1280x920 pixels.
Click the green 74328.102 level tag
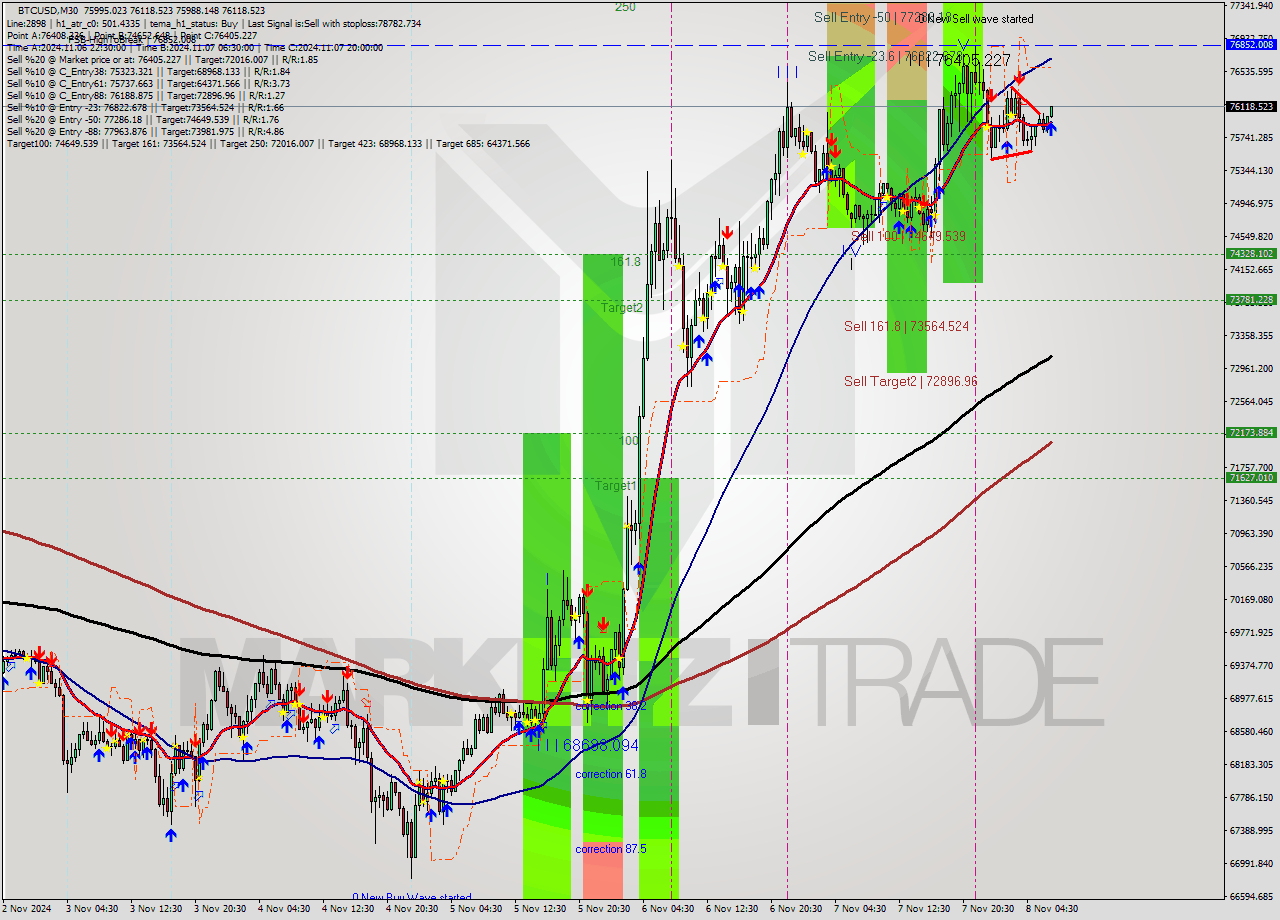(1252, 254)
